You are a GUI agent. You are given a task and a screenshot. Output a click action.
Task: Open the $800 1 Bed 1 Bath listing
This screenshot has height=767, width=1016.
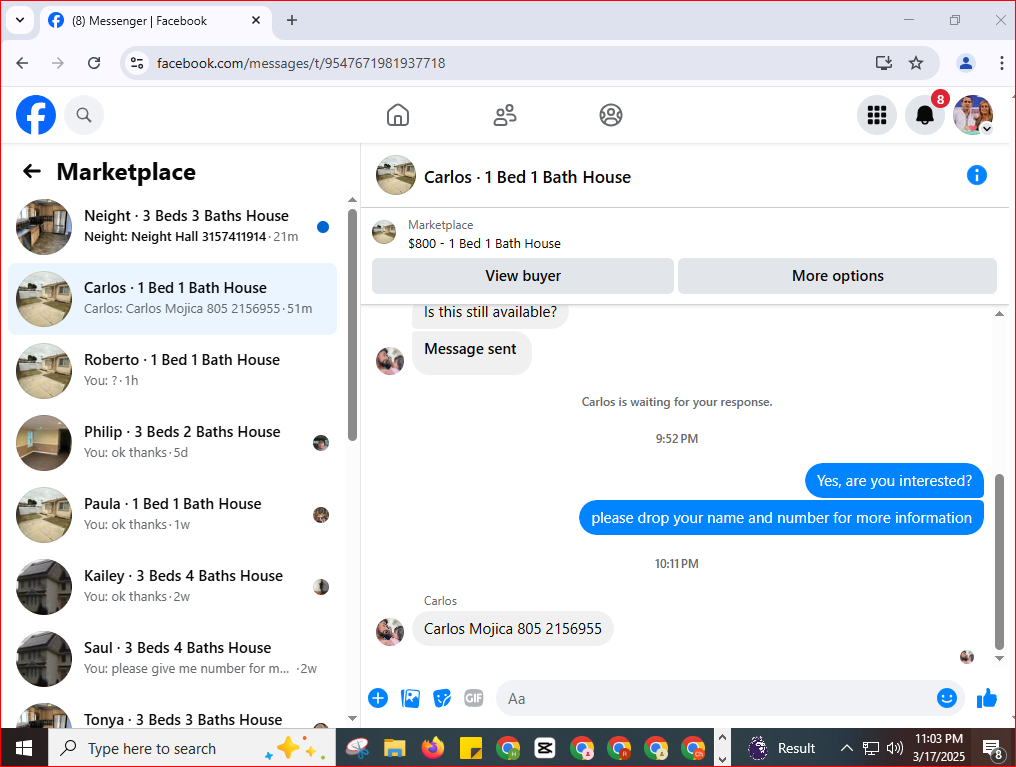tap(484, 235)
